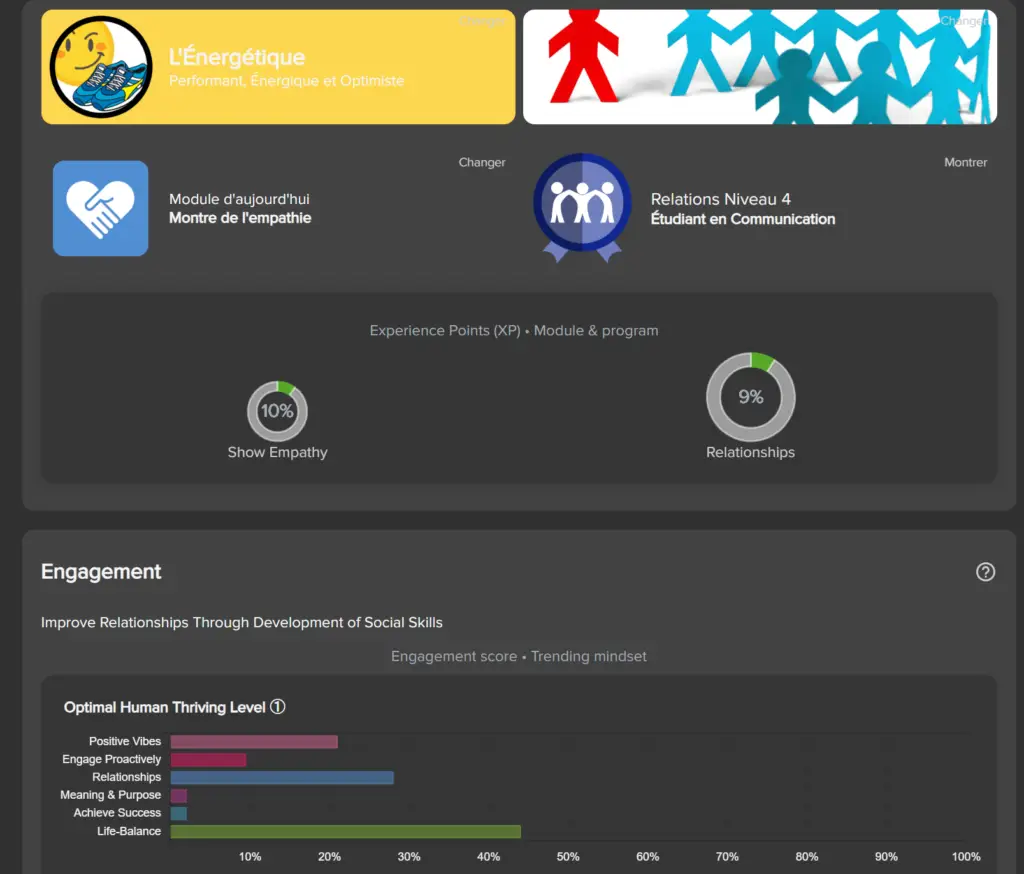Select the Engage Proactively bar

[208, 759]
